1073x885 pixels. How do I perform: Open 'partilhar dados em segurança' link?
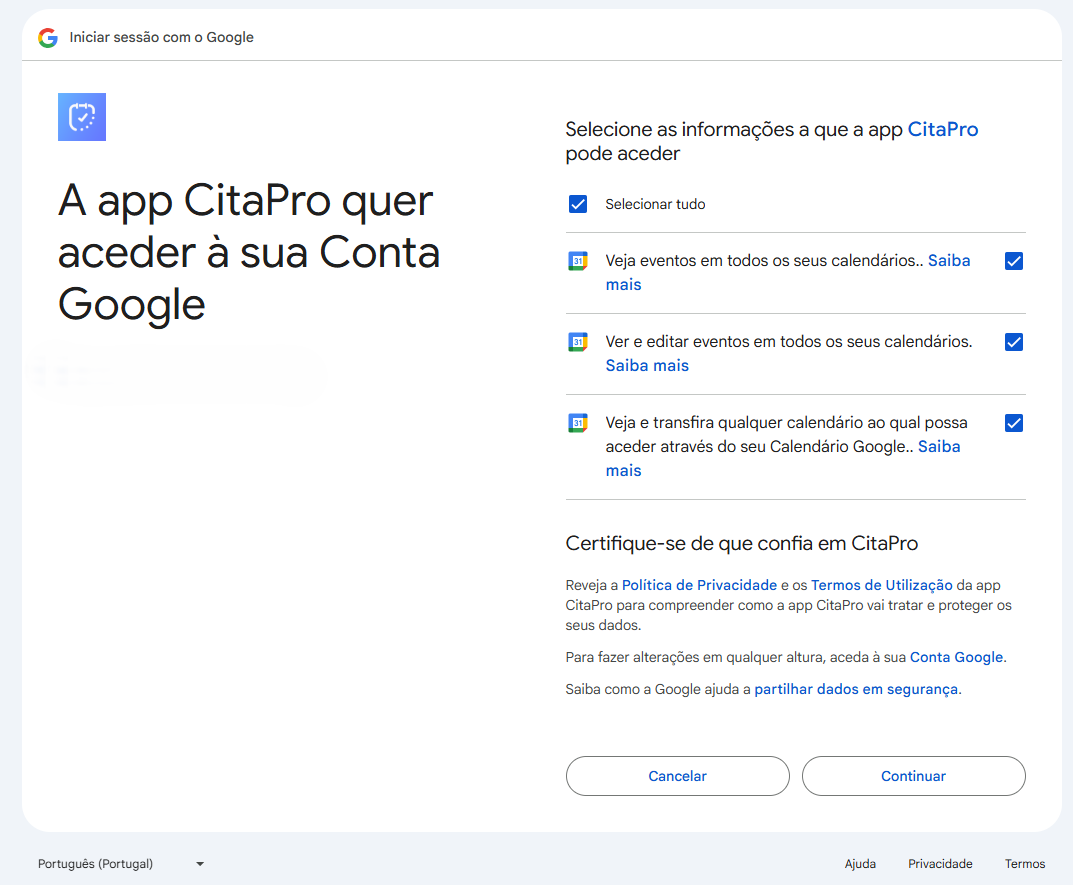[x=856, y=689]
